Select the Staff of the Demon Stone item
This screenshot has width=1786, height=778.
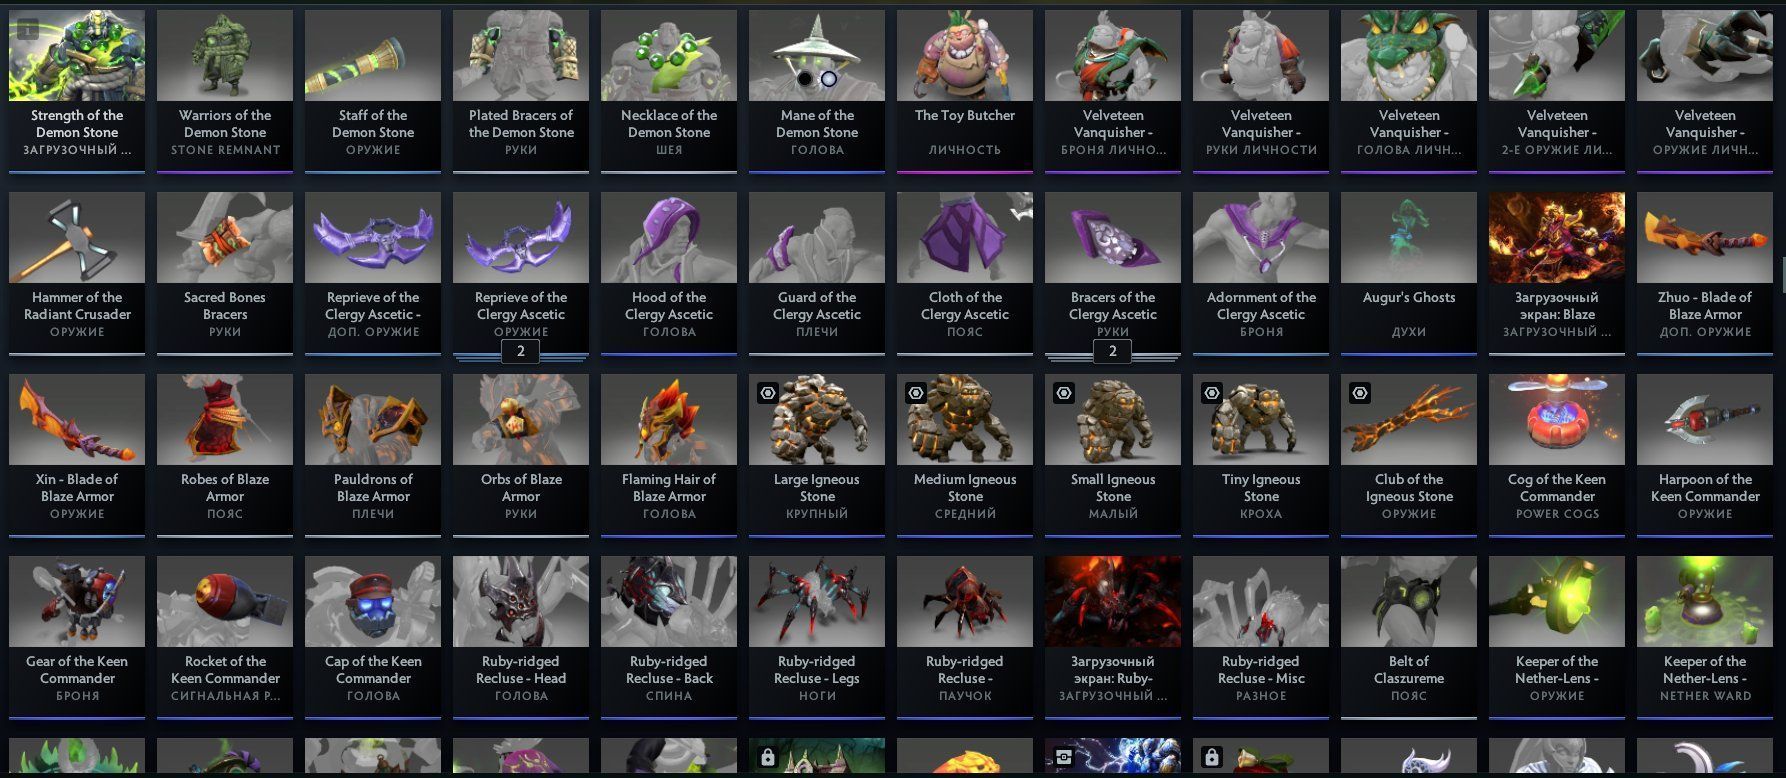point(373,90)
